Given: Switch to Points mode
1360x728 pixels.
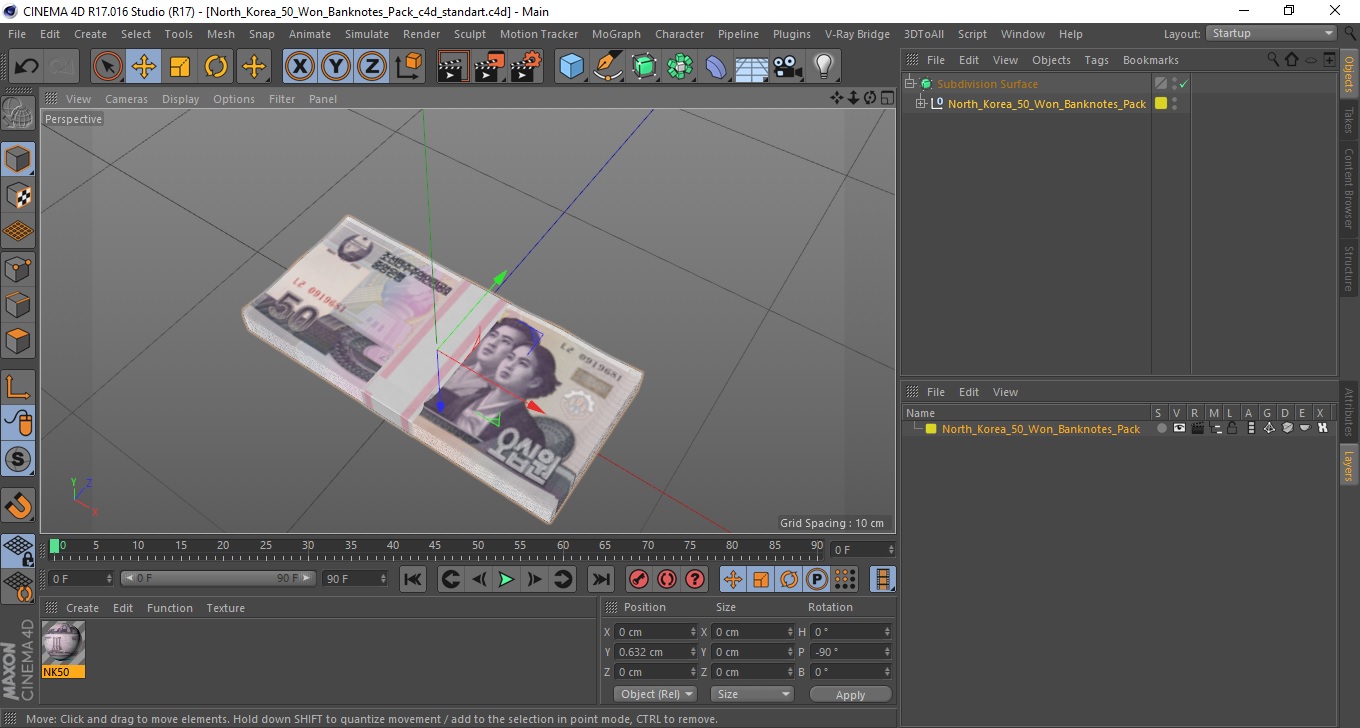Looking at the screenshot, I should tap(18, 268).
